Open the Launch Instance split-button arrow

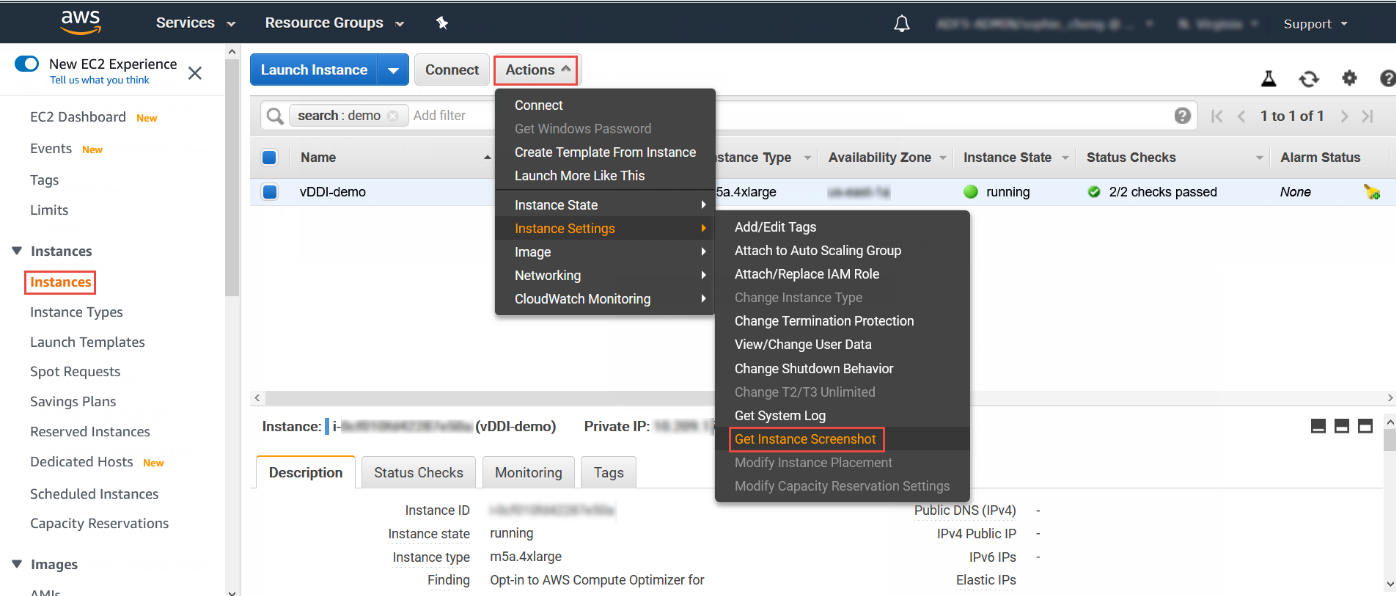tap(394, 69)
